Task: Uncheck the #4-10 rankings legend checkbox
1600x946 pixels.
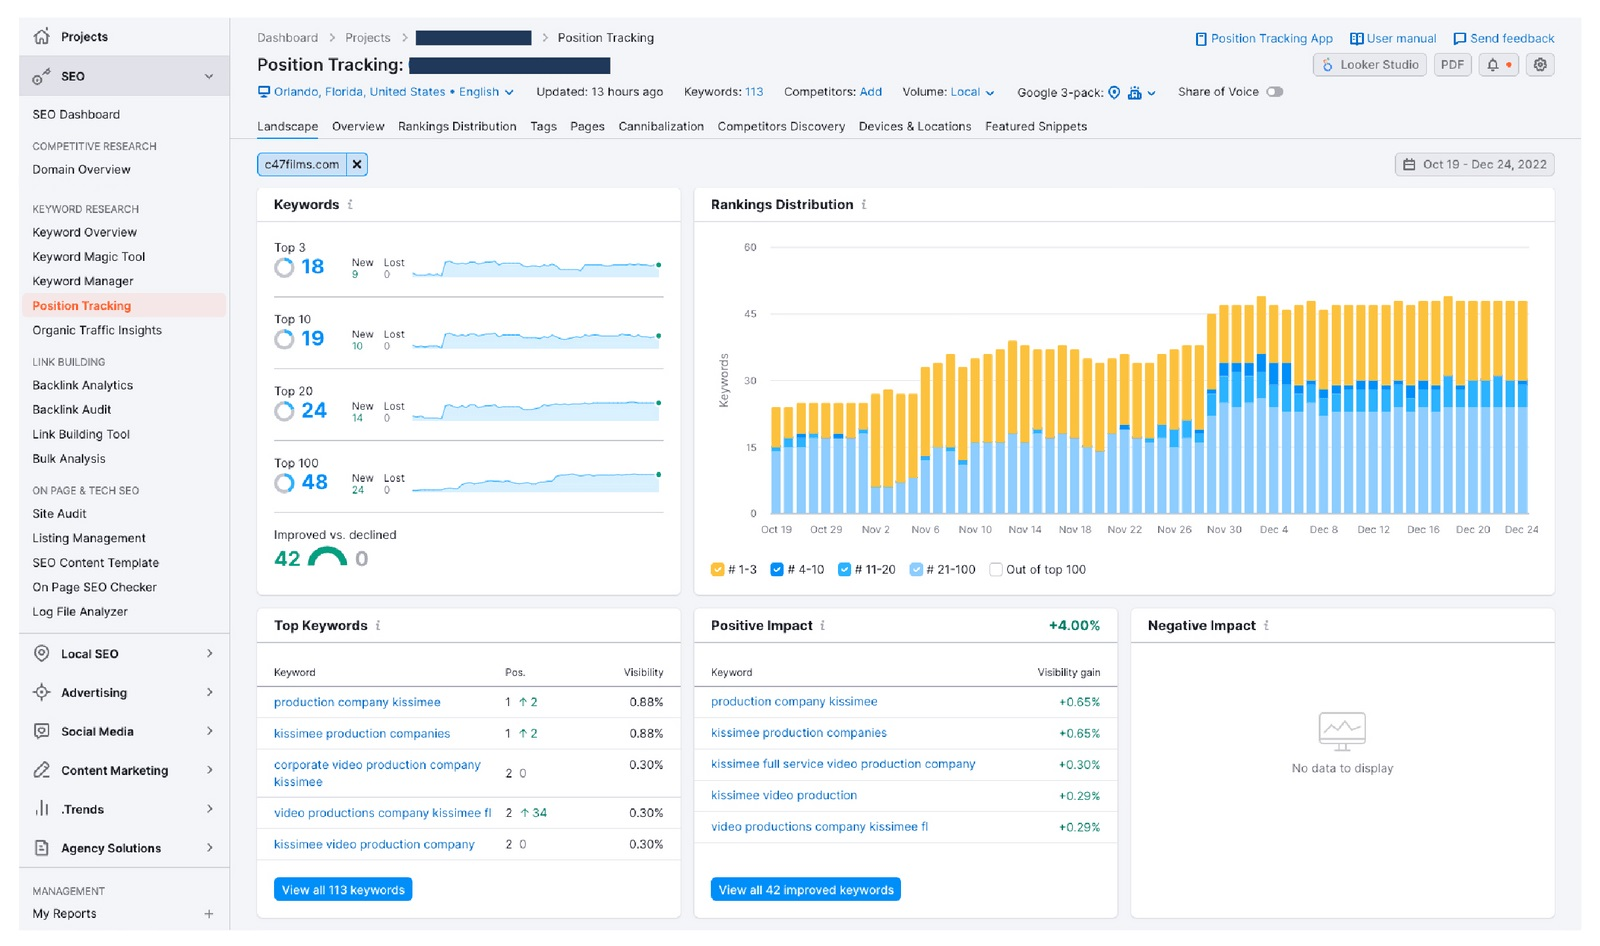Action: (x=777, y=570)
